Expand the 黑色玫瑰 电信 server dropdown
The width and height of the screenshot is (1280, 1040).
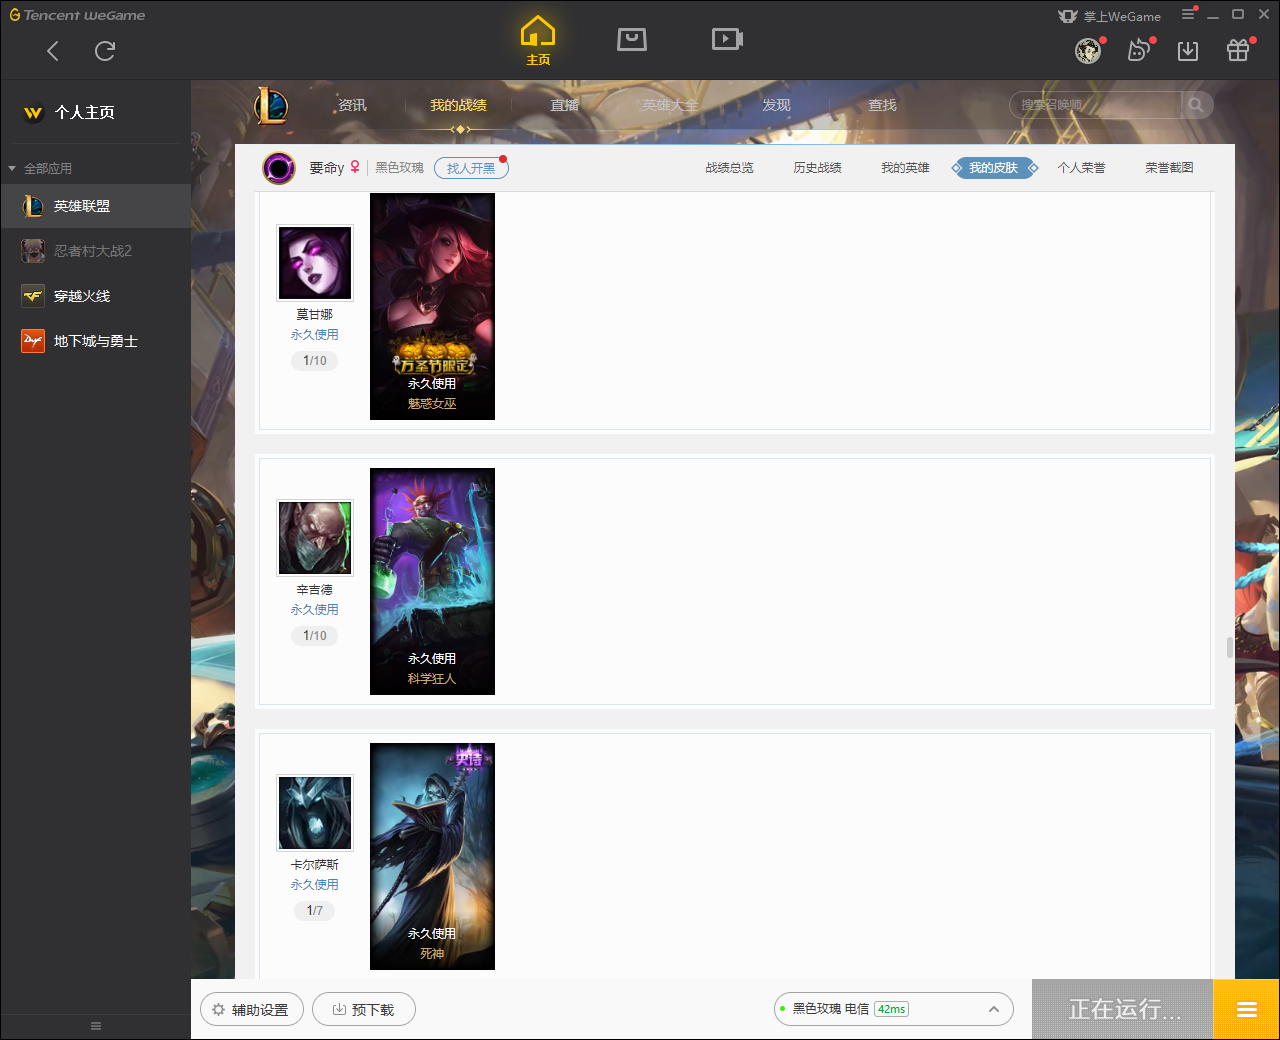pos(894,1010)
